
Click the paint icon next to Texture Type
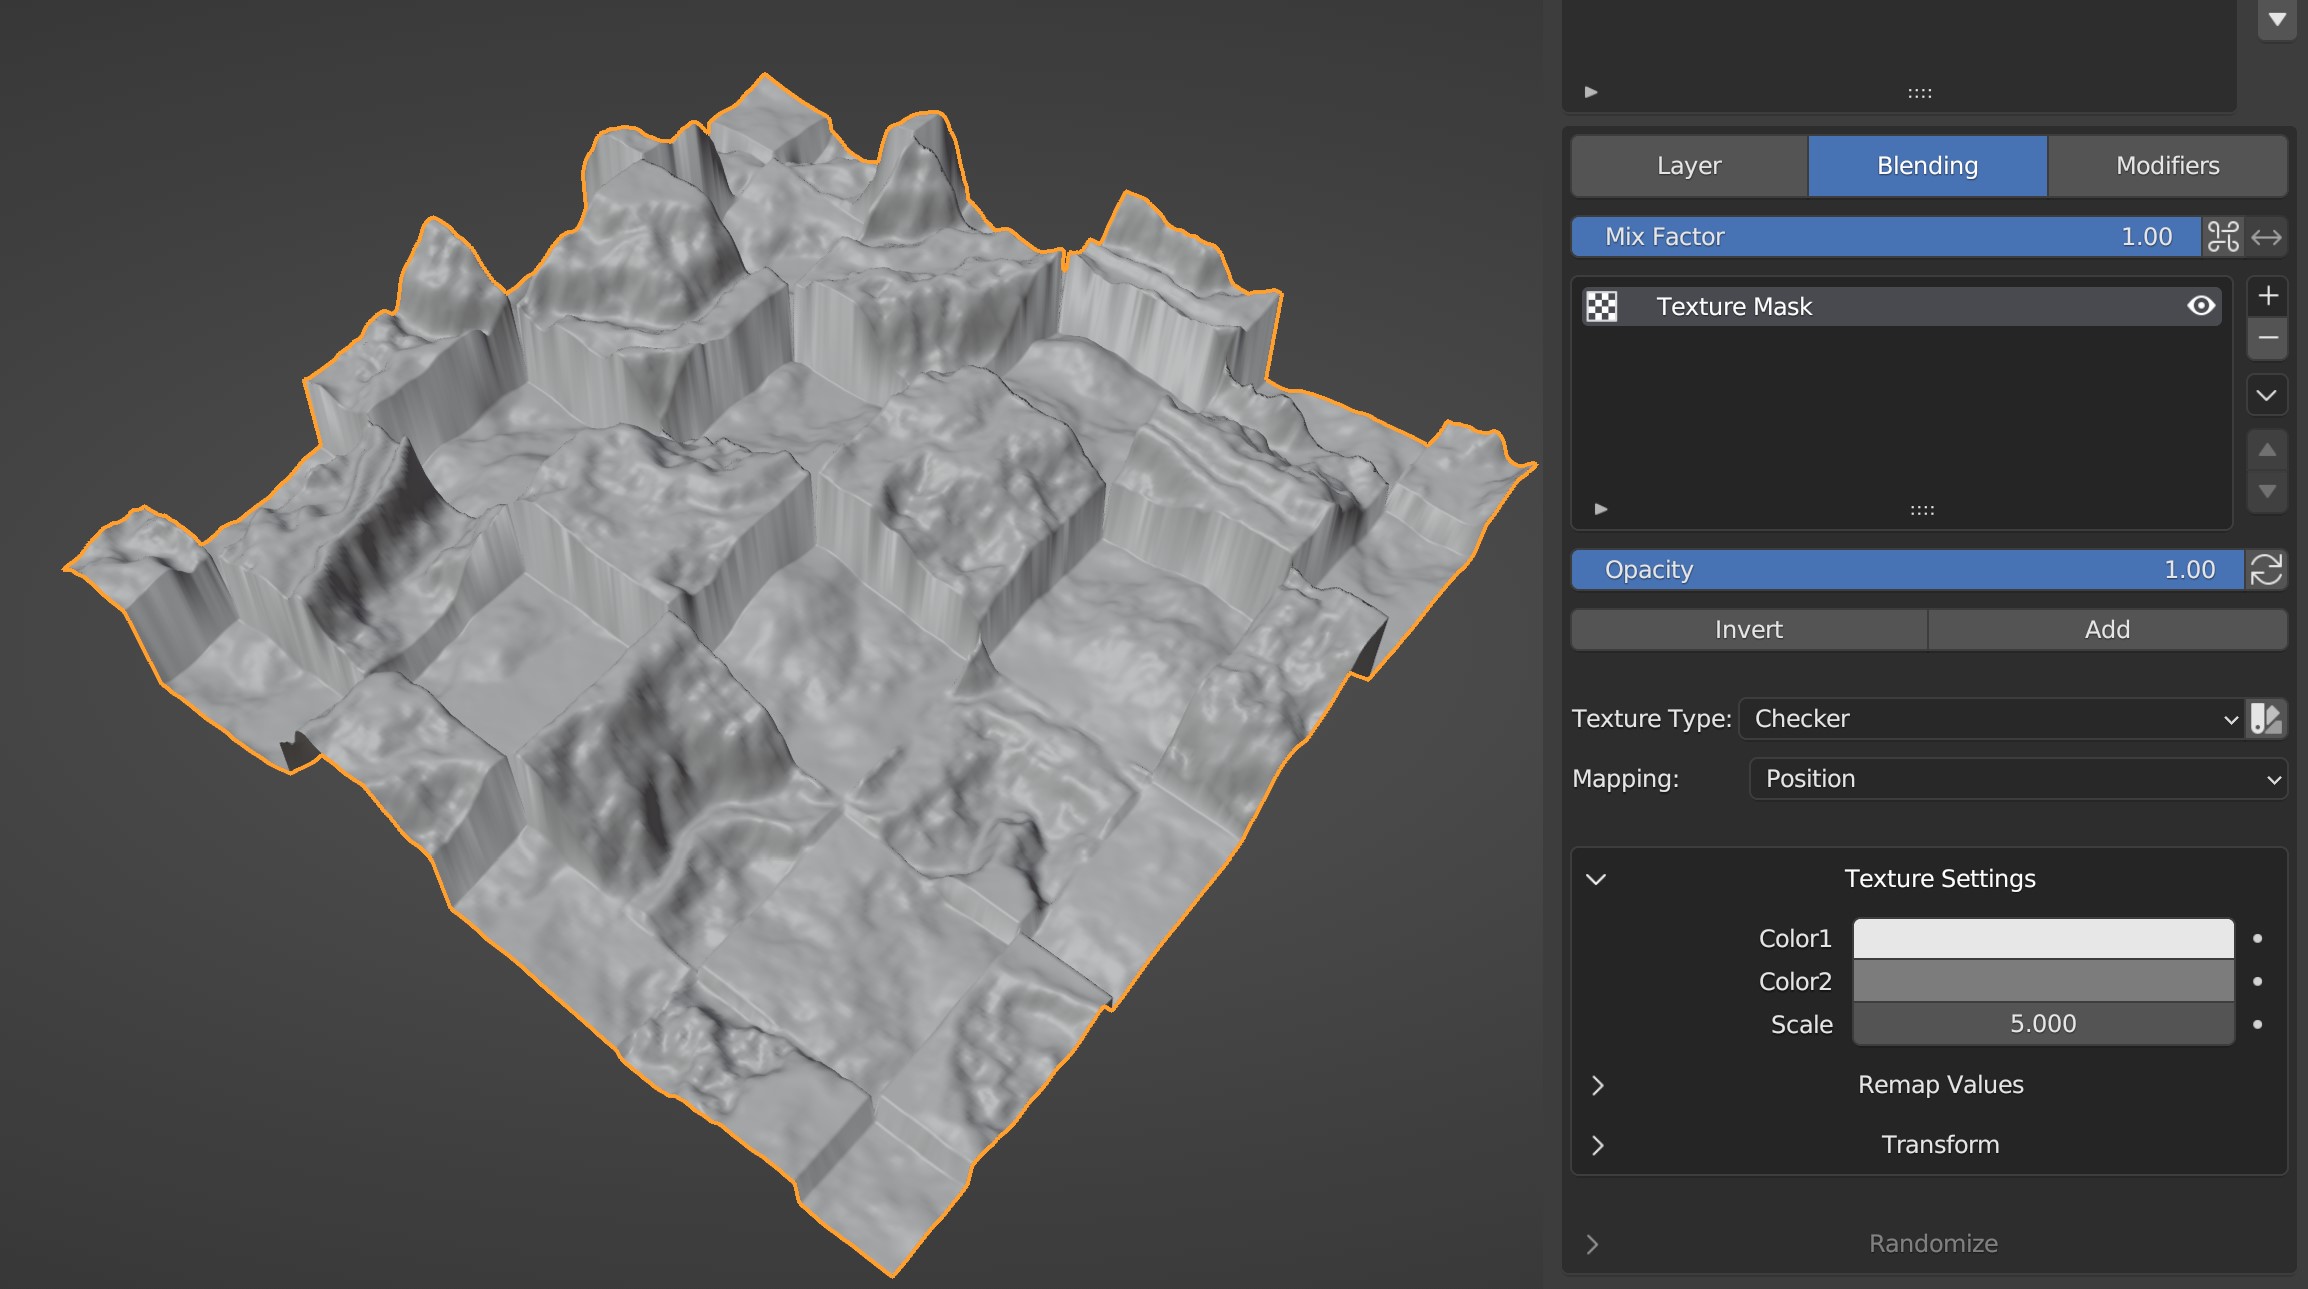2266,718
